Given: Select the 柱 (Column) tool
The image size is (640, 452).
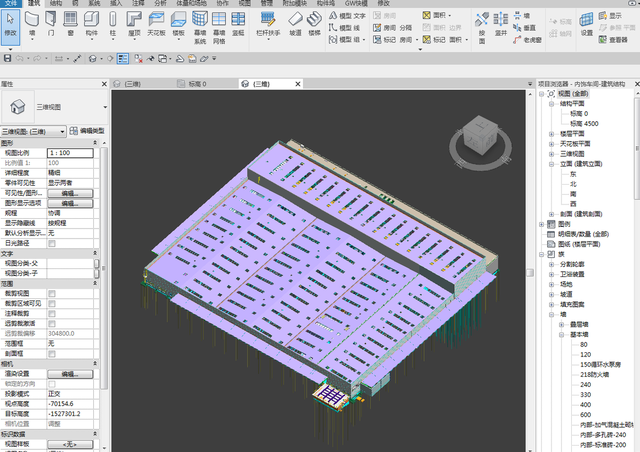Looking at the screenshot, I should (x=113, y=24).
